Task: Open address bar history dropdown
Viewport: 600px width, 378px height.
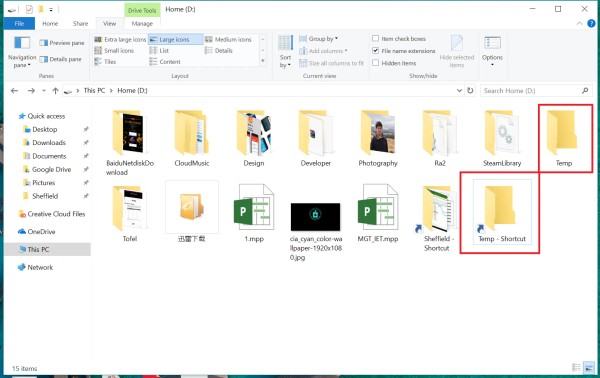Action: (459, 91)
